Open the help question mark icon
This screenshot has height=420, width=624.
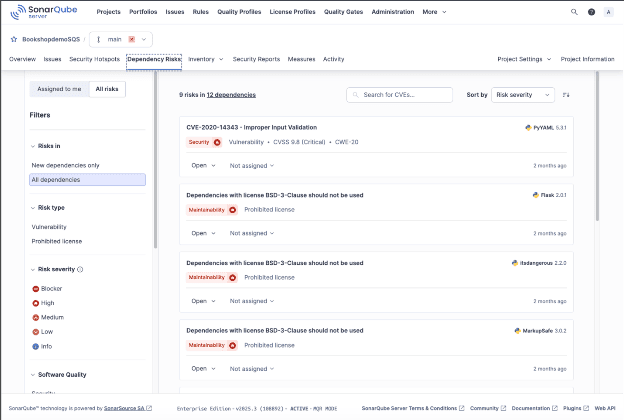[x=591, y=12]
